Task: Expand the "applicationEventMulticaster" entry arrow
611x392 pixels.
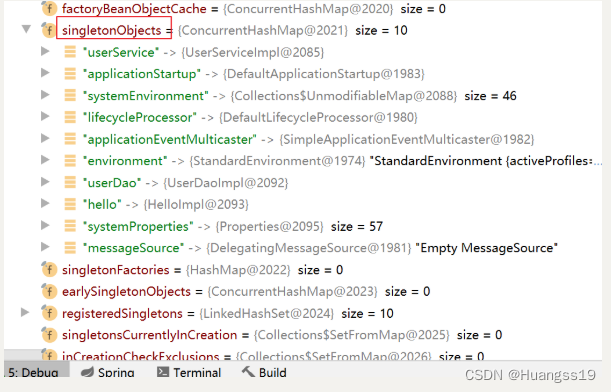Action: coord(45,138)
